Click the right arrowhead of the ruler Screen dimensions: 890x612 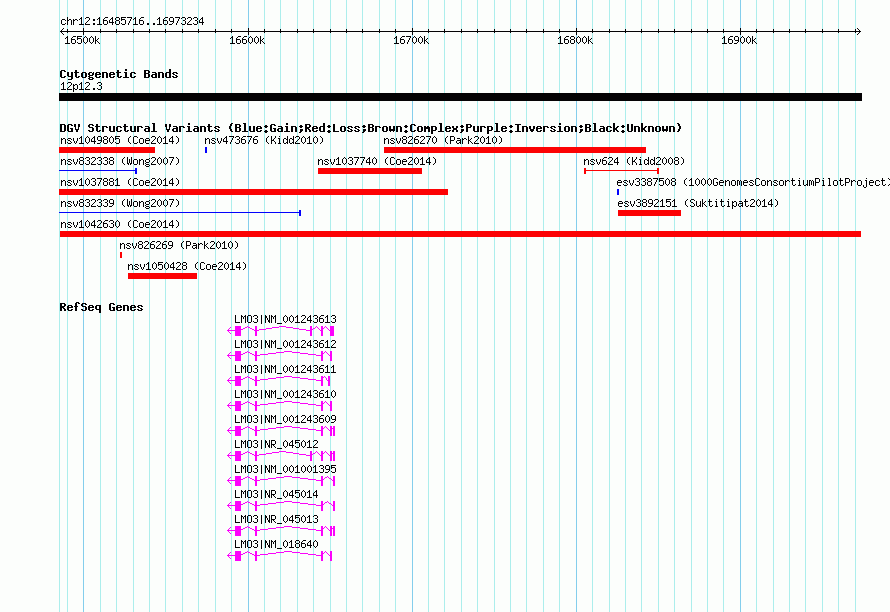[858, 32]
